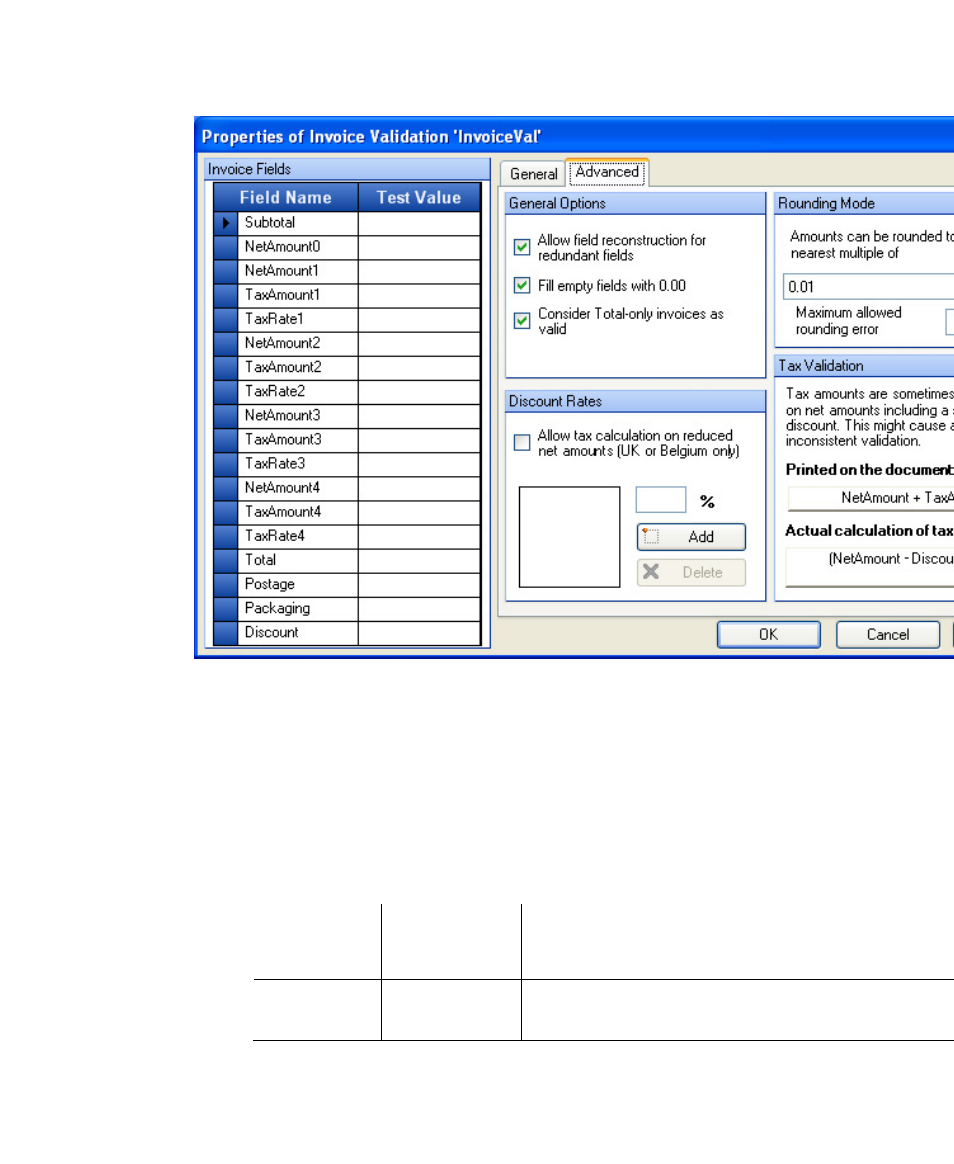Click the Test Value cell for Postage
Image resolution: width=954 pixels, height=1164 pixels.
419,584
